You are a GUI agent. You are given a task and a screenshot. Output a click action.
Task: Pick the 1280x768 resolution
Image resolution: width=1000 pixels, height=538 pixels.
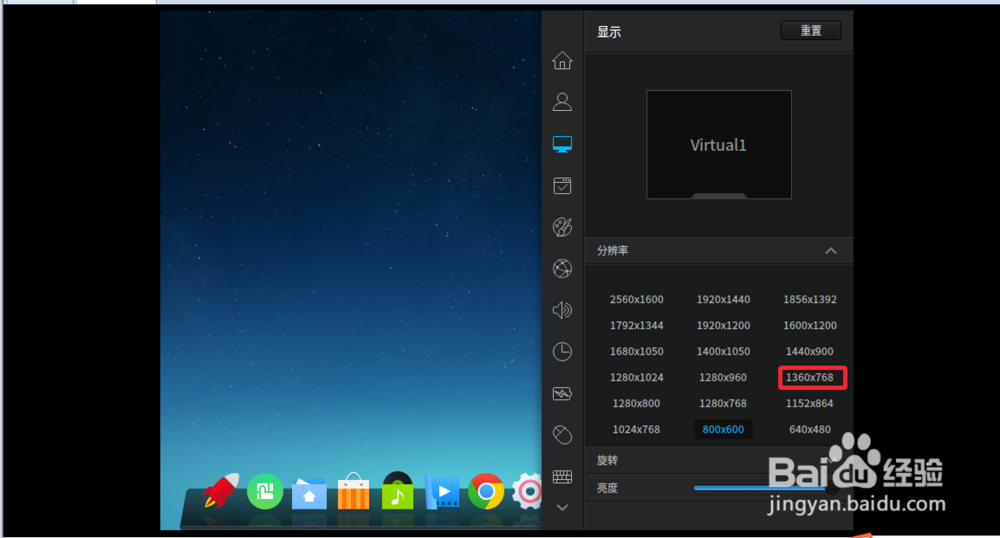(723, 404)
